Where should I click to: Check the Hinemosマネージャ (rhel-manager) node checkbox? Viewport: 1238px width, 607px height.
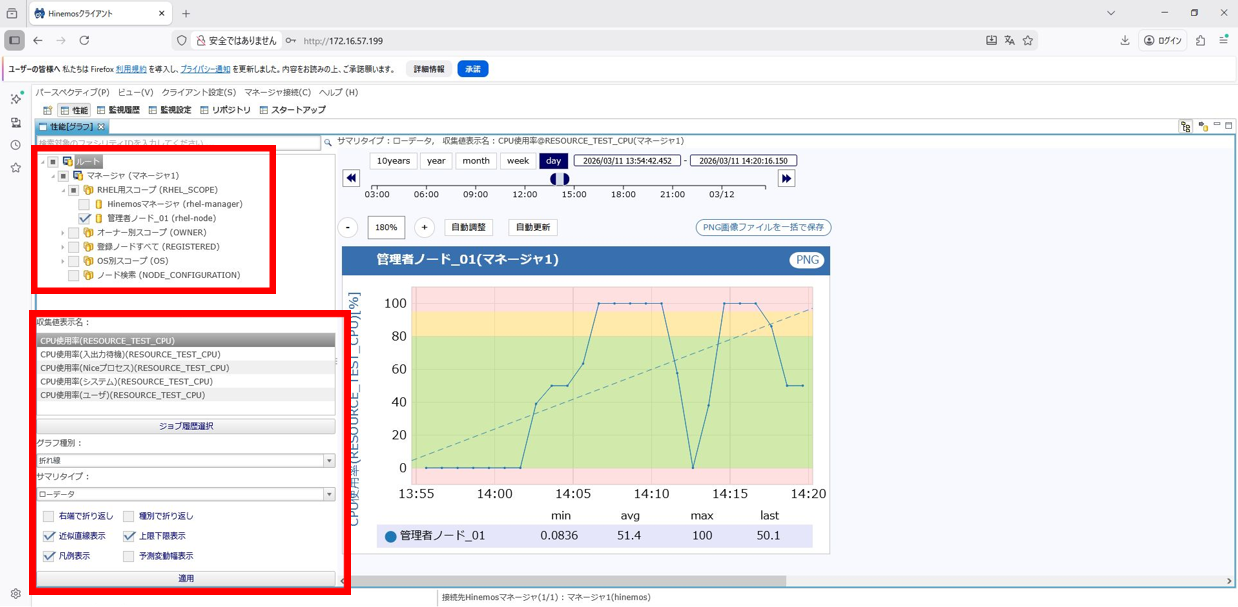[84, 204]
